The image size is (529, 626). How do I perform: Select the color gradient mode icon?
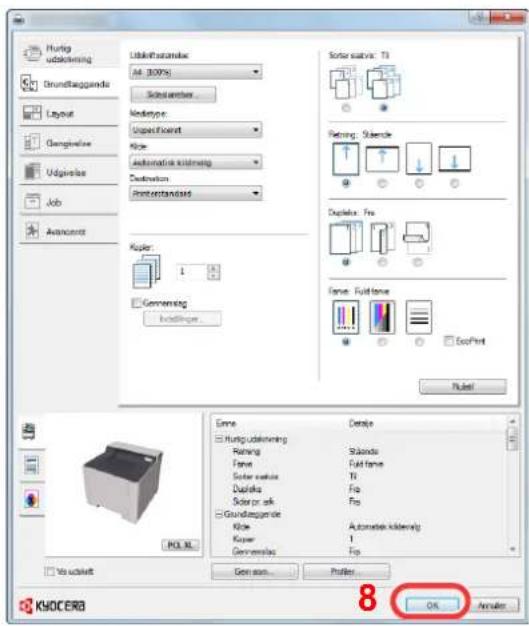coord(382,317)
